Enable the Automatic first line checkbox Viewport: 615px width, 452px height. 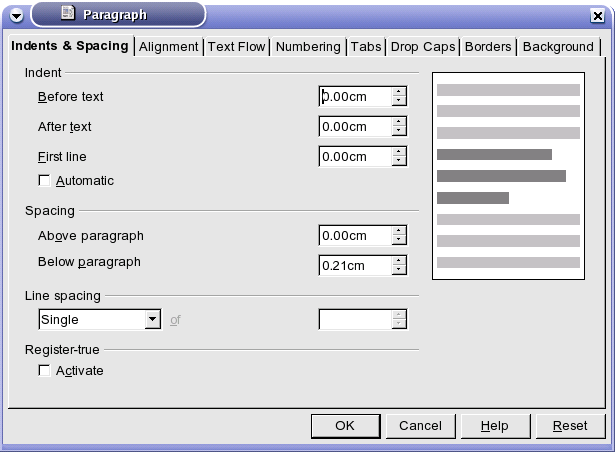point(44,180)
